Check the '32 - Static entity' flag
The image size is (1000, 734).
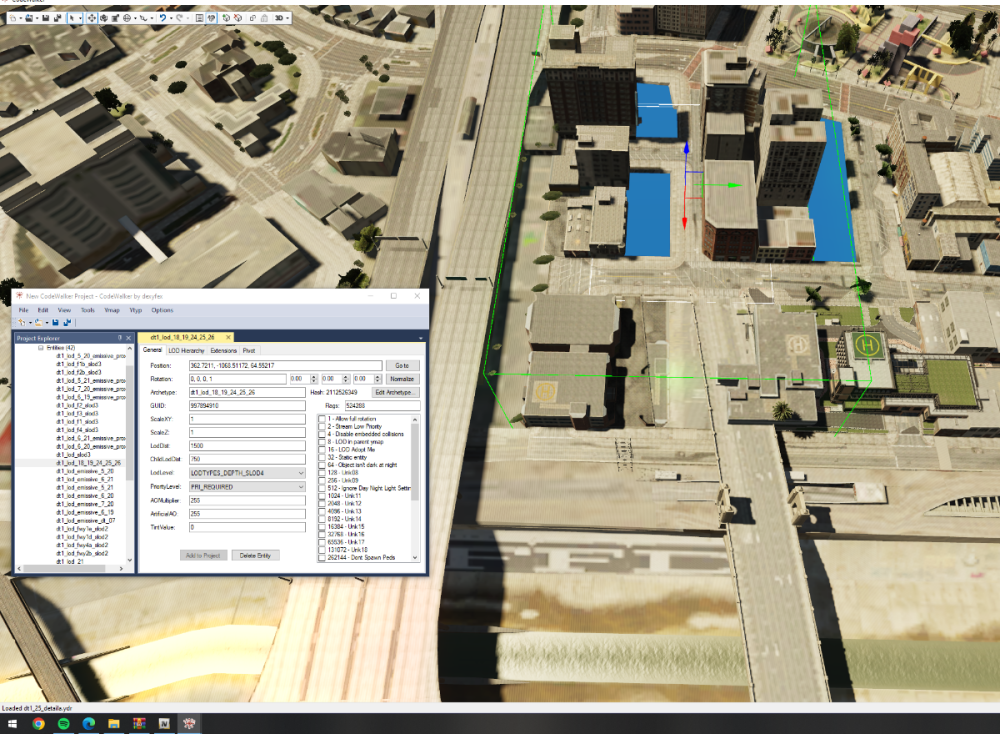pos(322,457)
